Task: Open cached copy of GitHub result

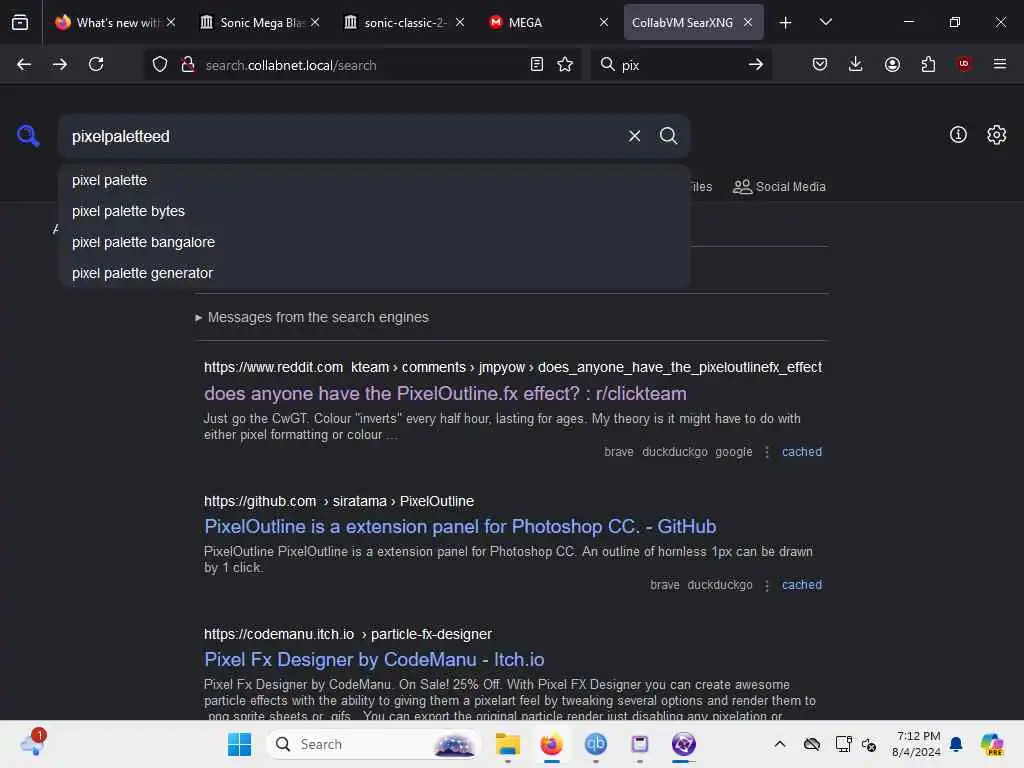Action: [x=801, y=585]
